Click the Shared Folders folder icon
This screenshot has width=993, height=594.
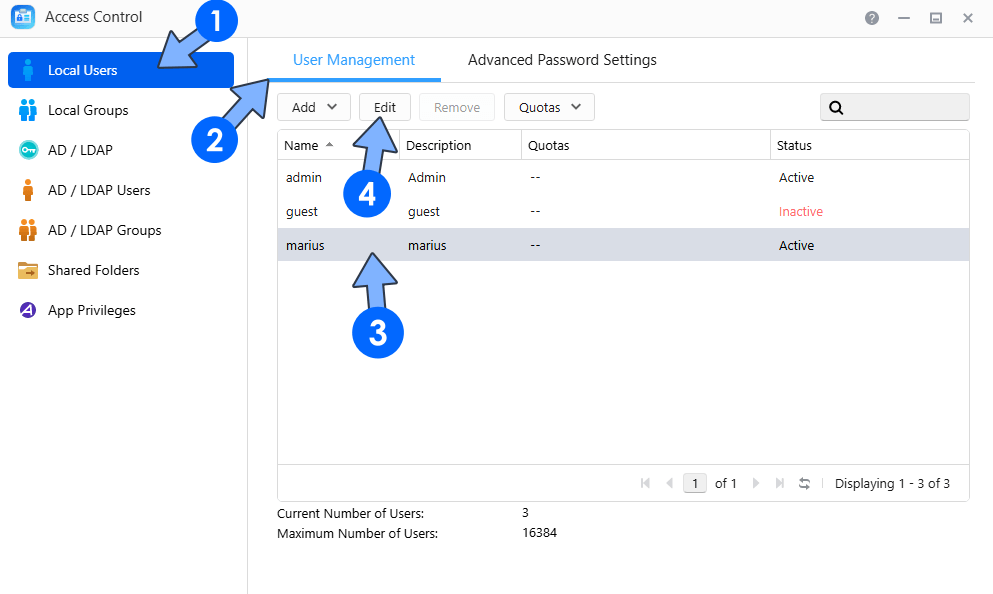tap(28, 270)
